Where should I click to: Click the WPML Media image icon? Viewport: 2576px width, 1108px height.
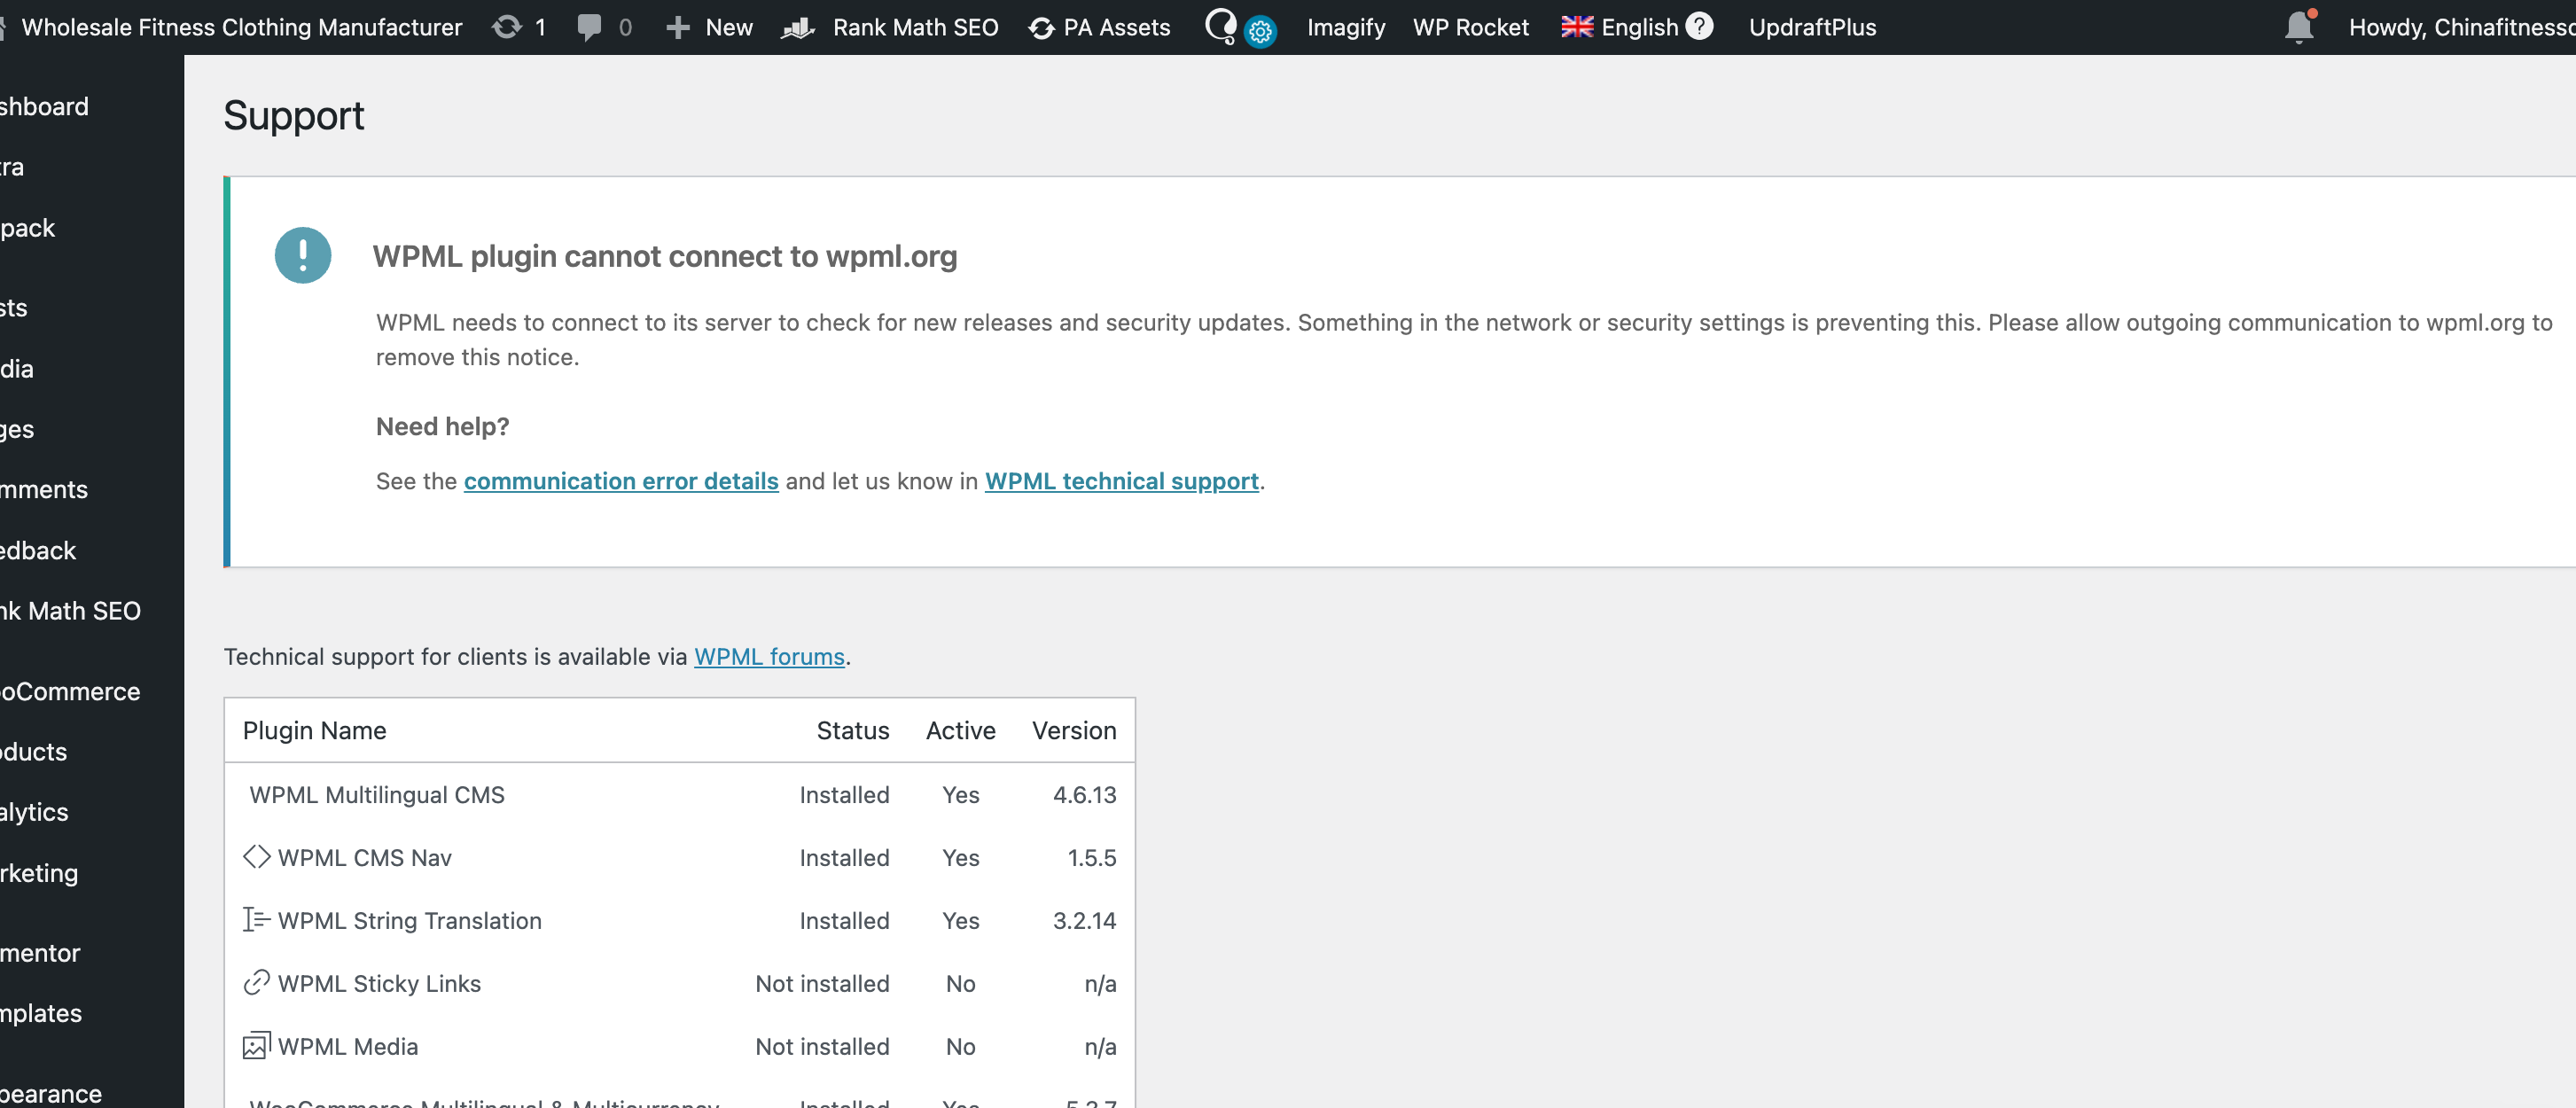pos(257,1045)
